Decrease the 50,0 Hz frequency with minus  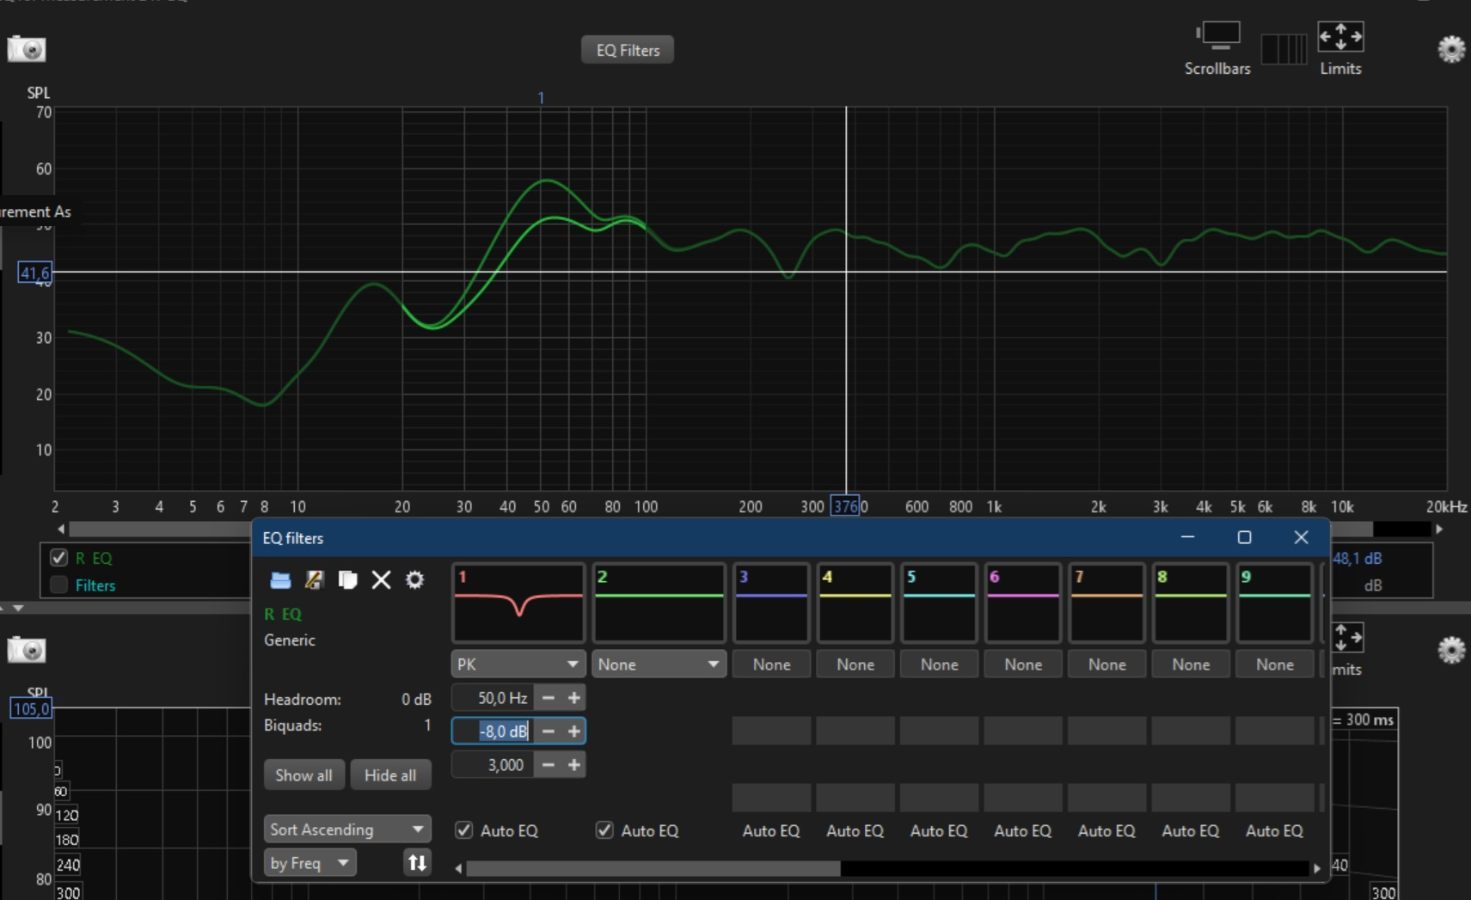[x=548, y=698]
